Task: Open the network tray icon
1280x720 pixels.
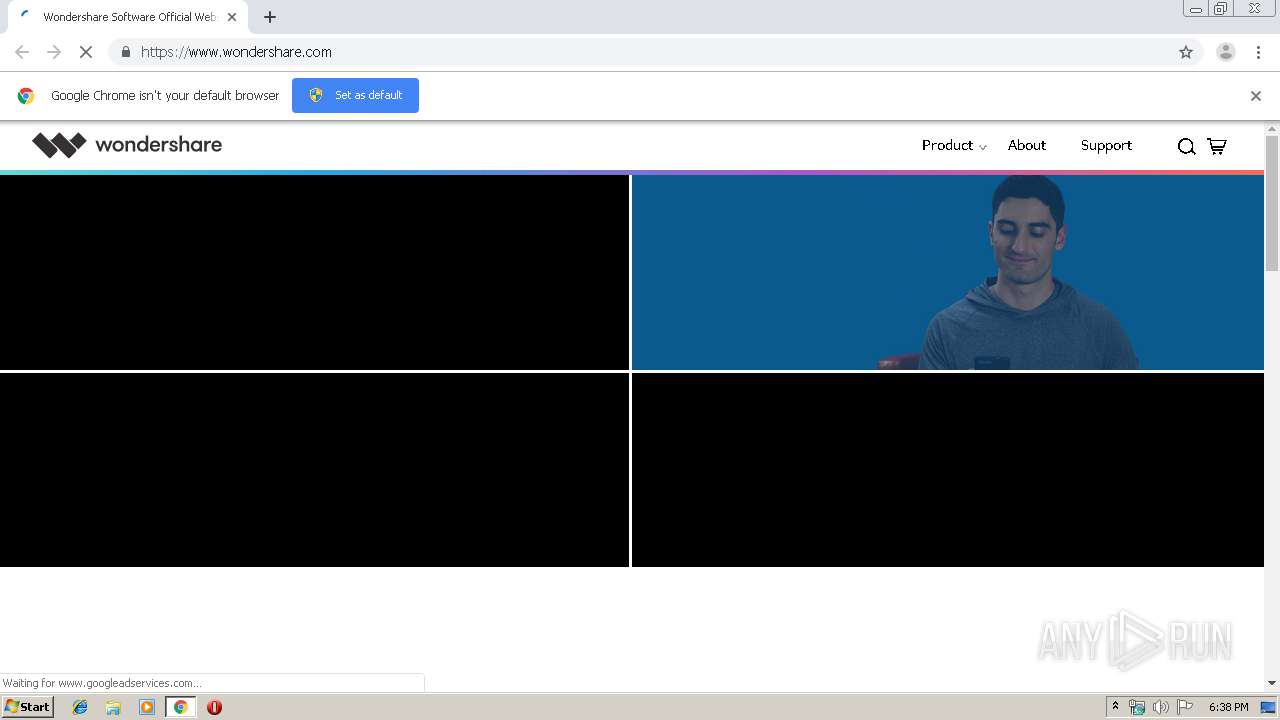Action: click(x=1137, y=707)
